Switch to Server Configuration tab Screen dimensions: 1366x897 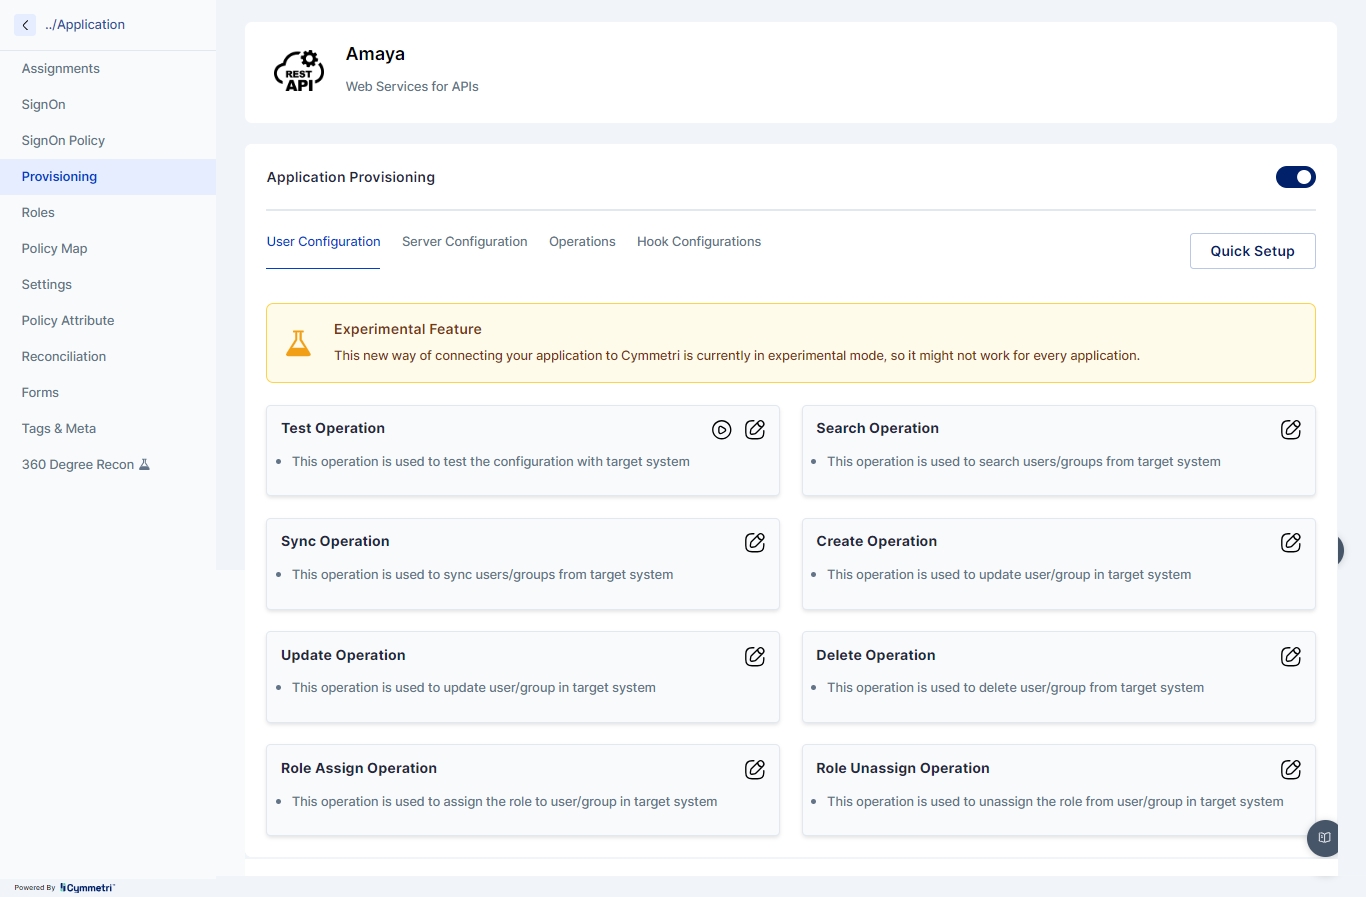(x=464, y=242)
